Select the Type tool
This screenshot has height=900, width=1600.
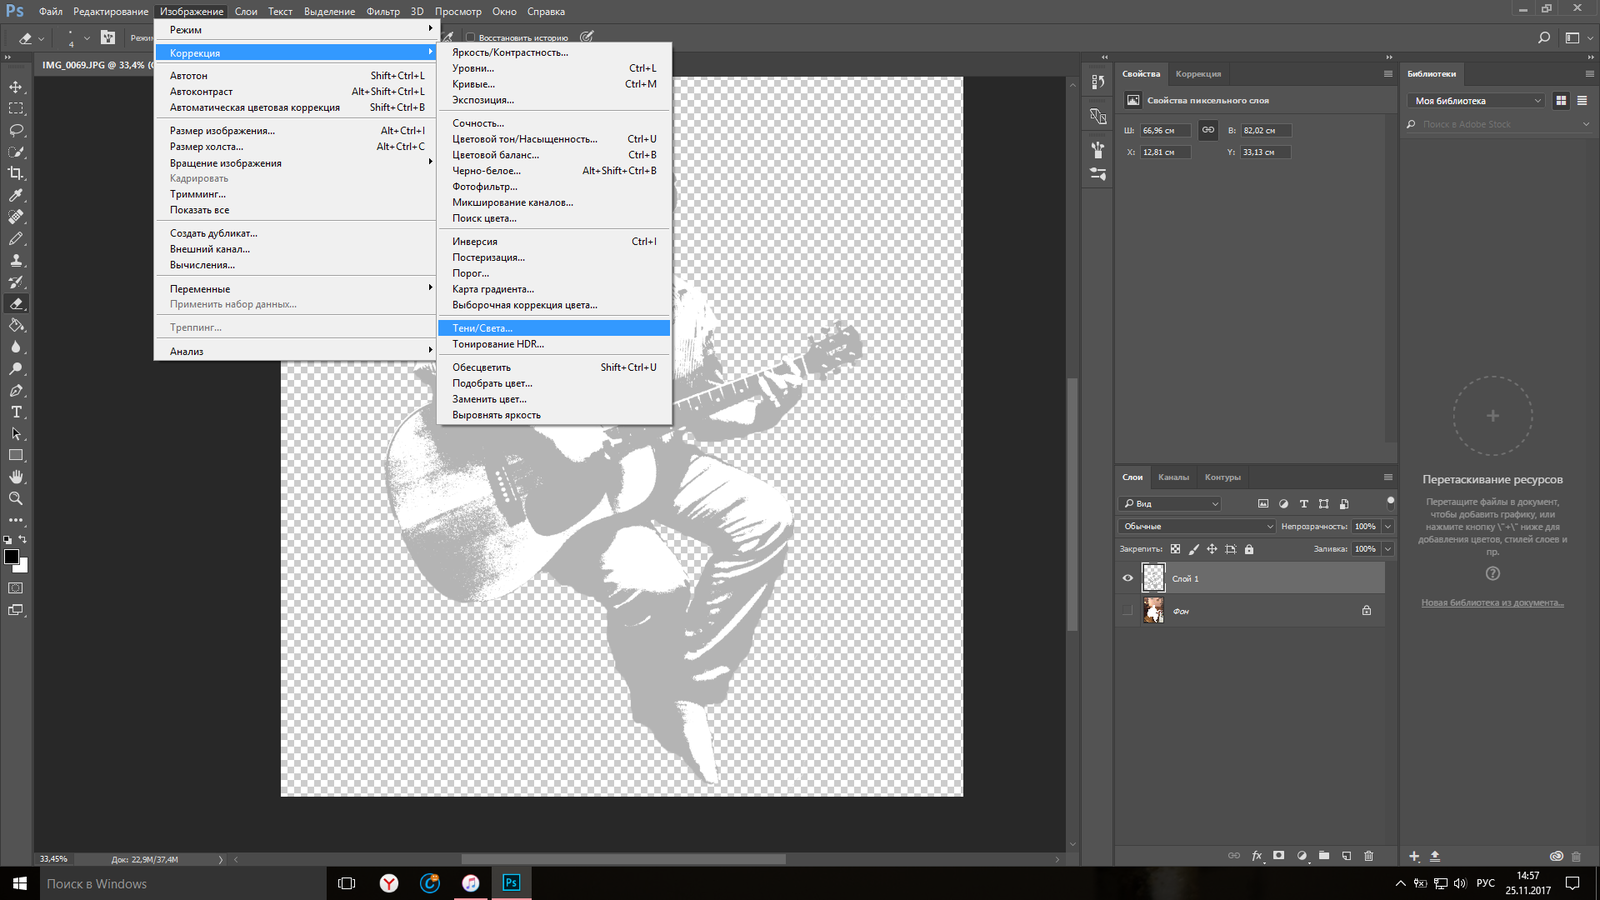(x=16, y=412)
